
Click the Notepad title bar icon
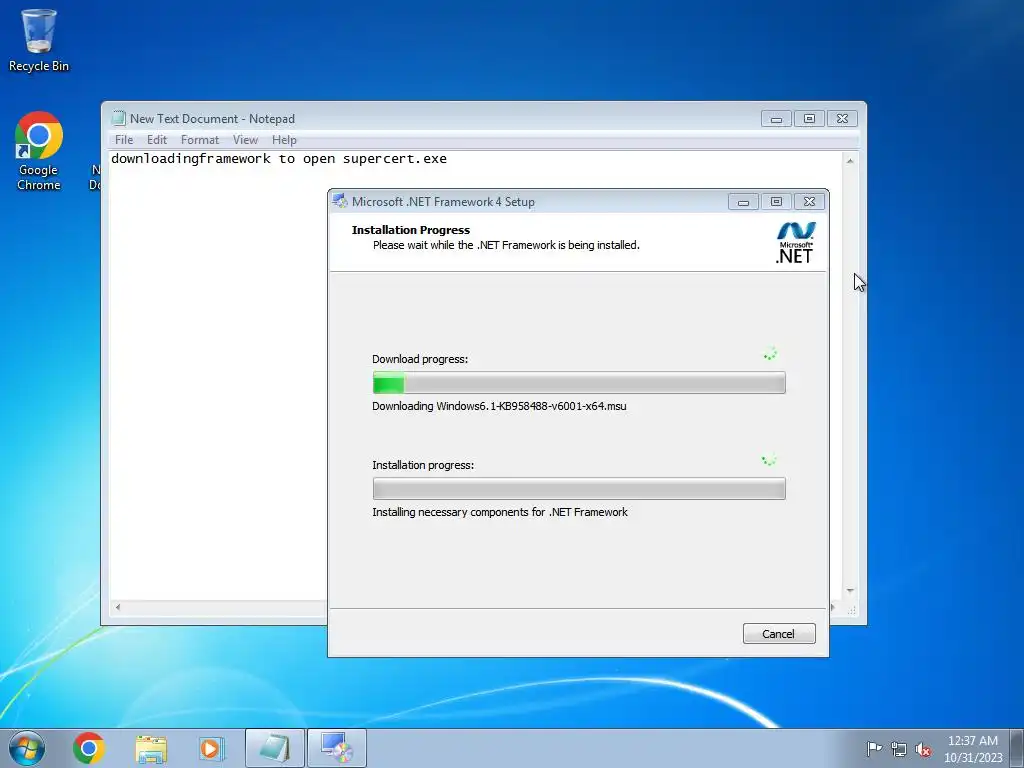point(118,118)
